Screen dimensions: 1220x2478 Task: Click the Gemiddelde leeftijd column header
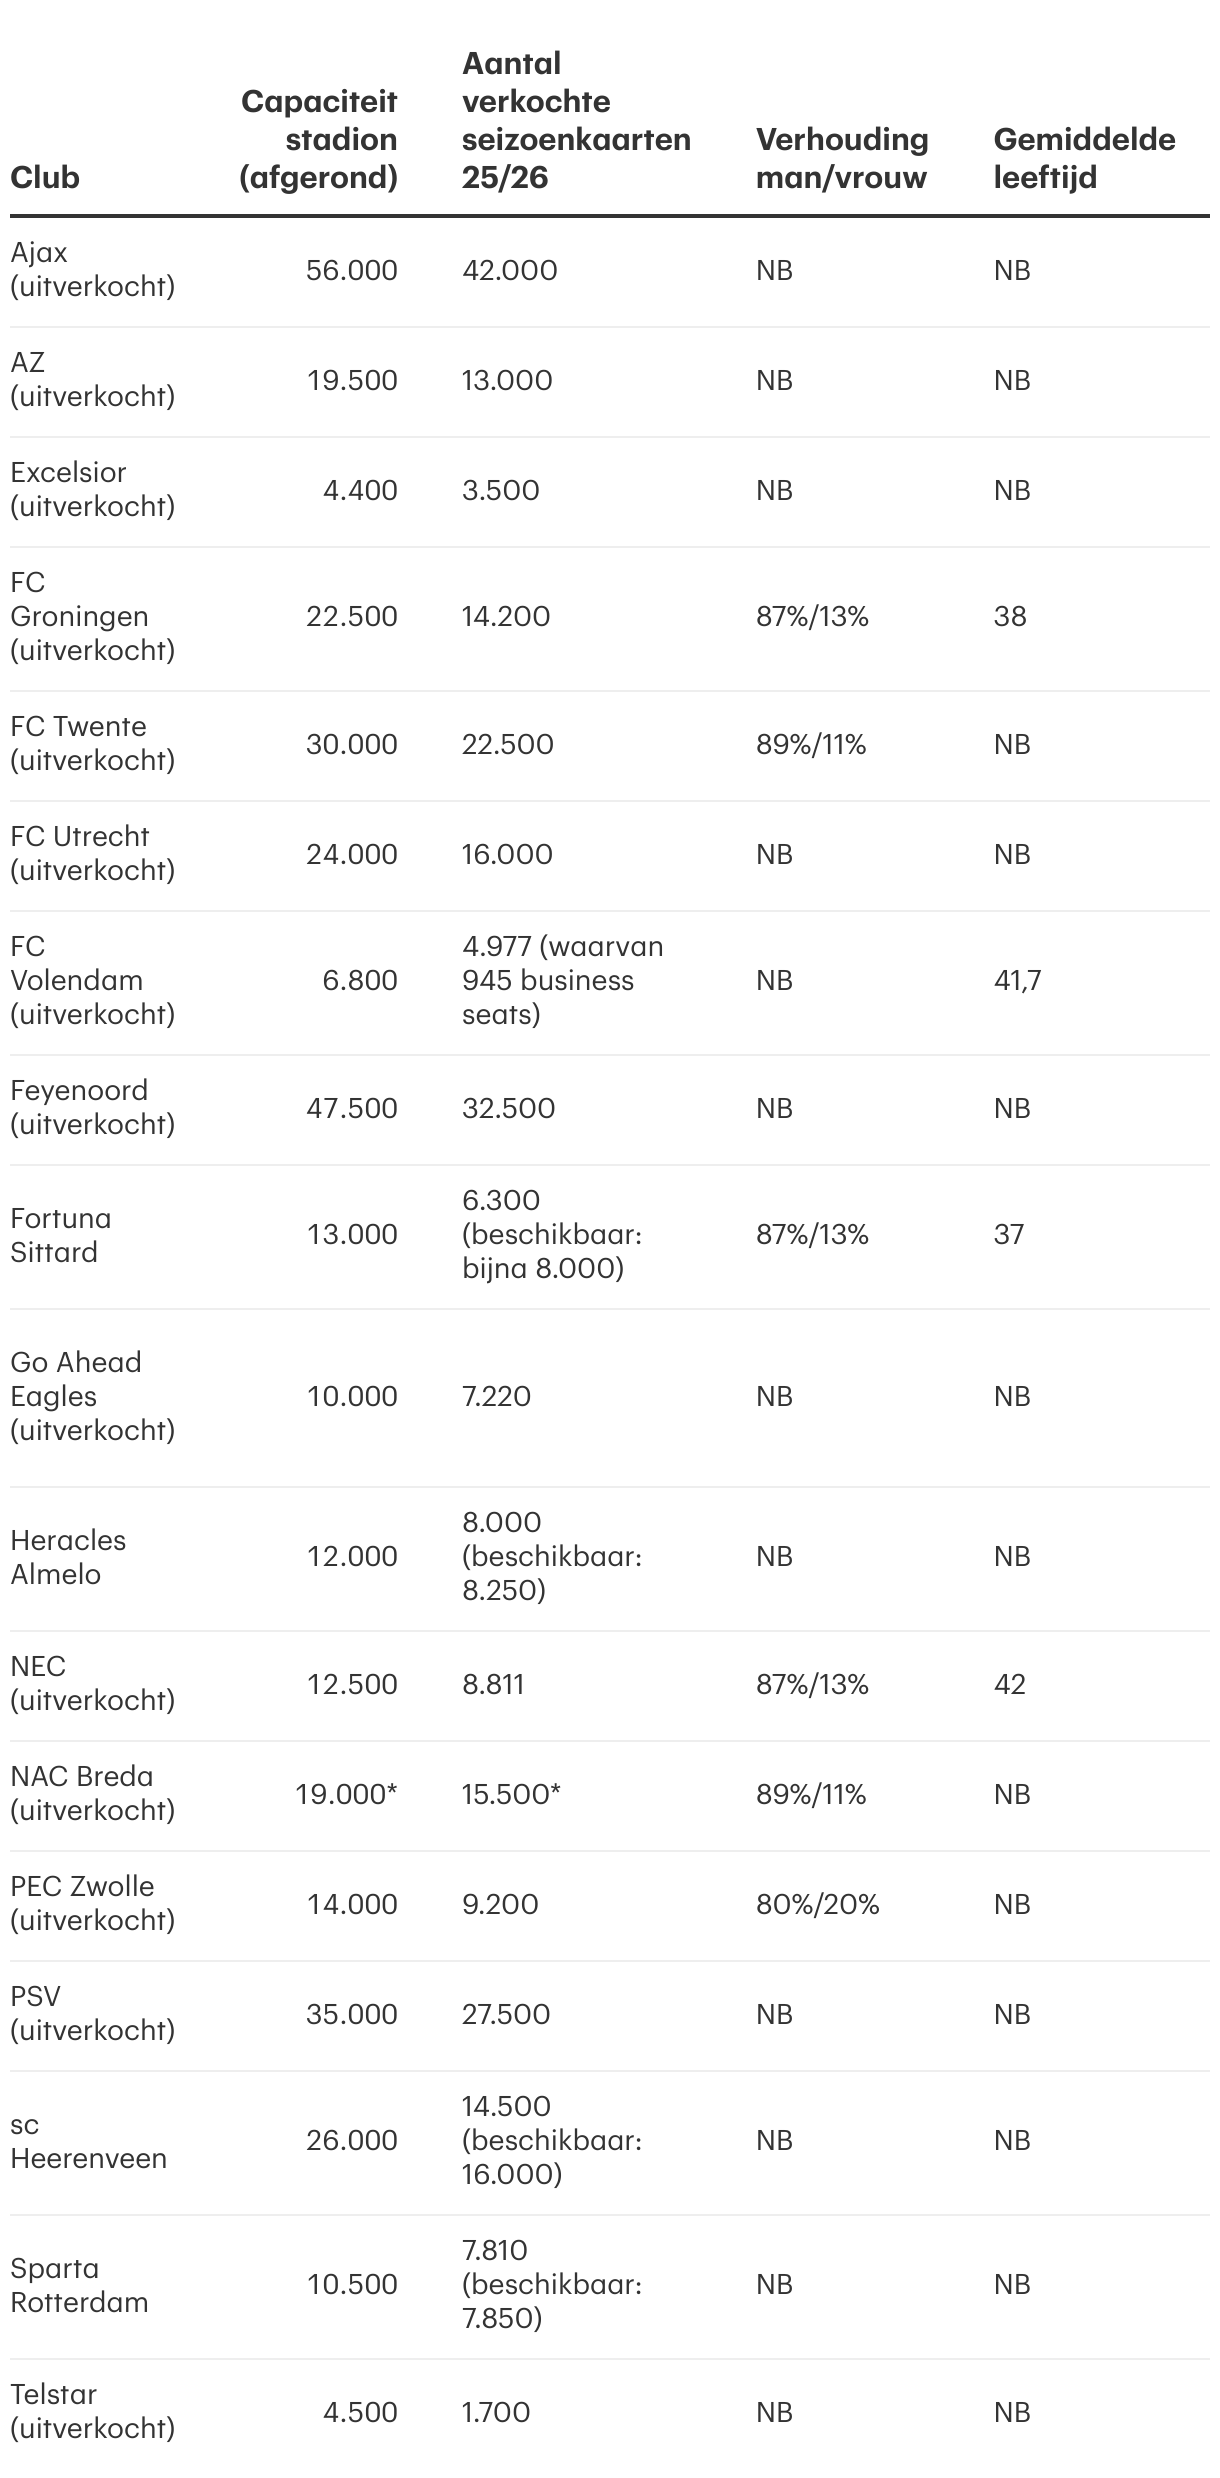pos(1084,158)
